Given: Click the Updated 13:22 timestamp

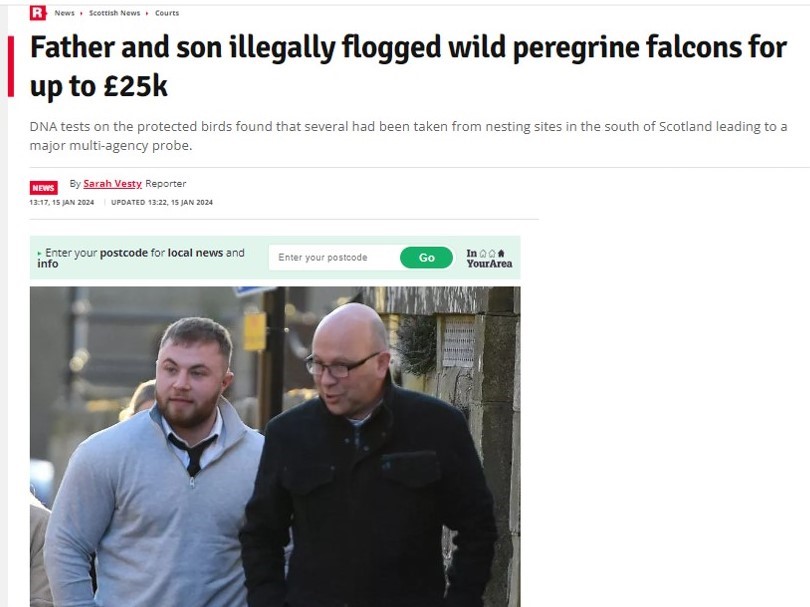Looking at the screenshot, I should pyautogui.click(x=162, y=203).
